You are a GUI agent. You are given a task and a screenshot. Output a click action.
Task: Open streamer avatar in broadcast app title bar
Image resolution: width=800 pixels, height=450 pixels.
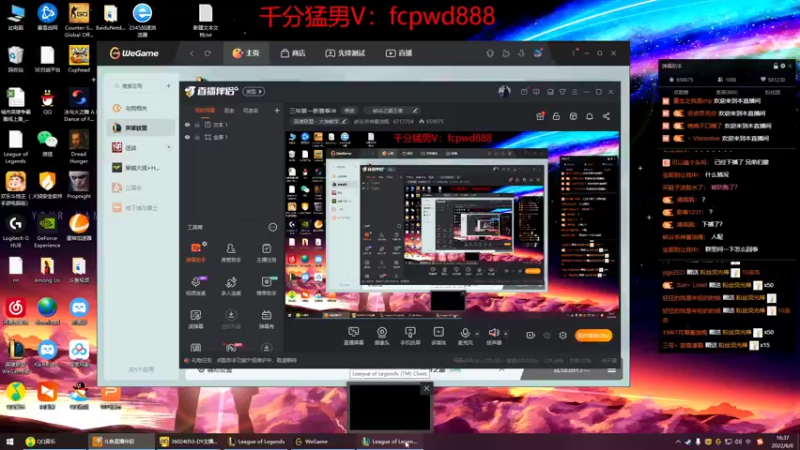tap(504, 91)
